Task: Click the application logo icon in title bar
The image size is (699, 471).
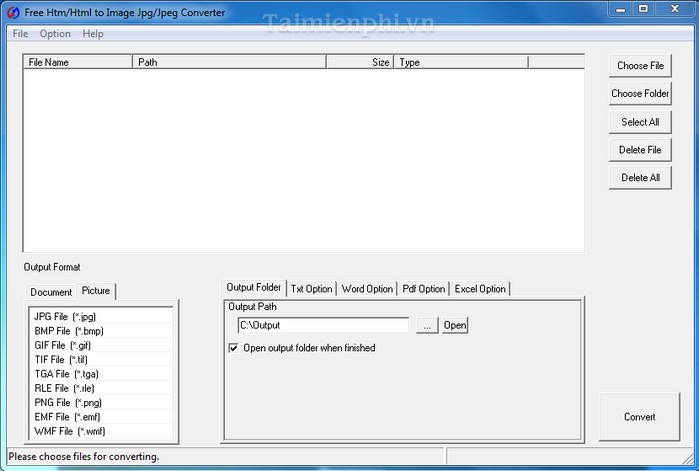Action: [x=13, y=12]
